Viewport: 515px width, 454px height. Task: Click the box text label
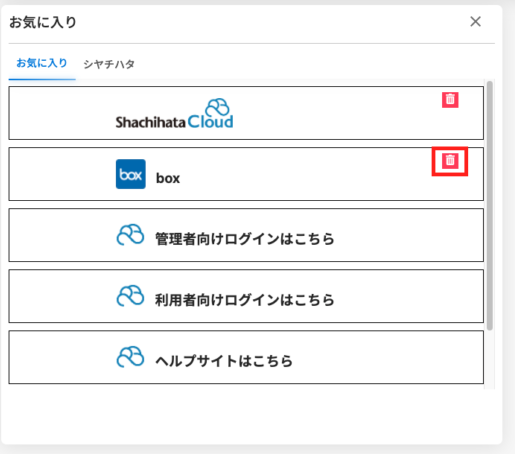coord(168,178)
